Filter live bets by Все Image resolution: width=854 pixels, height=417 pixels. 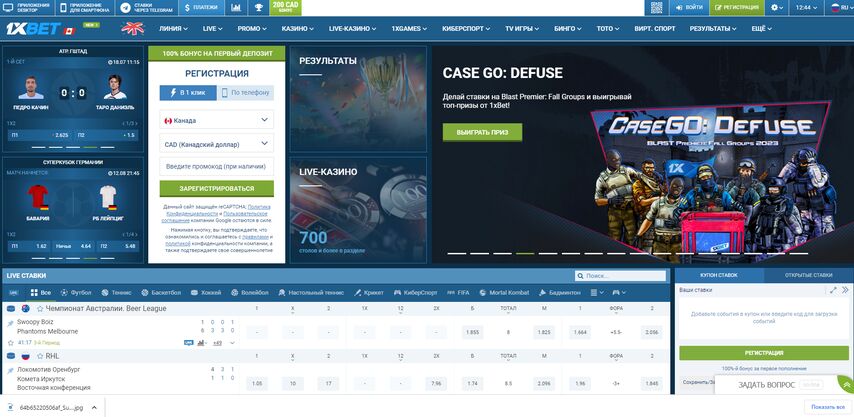tap(41, 292)
